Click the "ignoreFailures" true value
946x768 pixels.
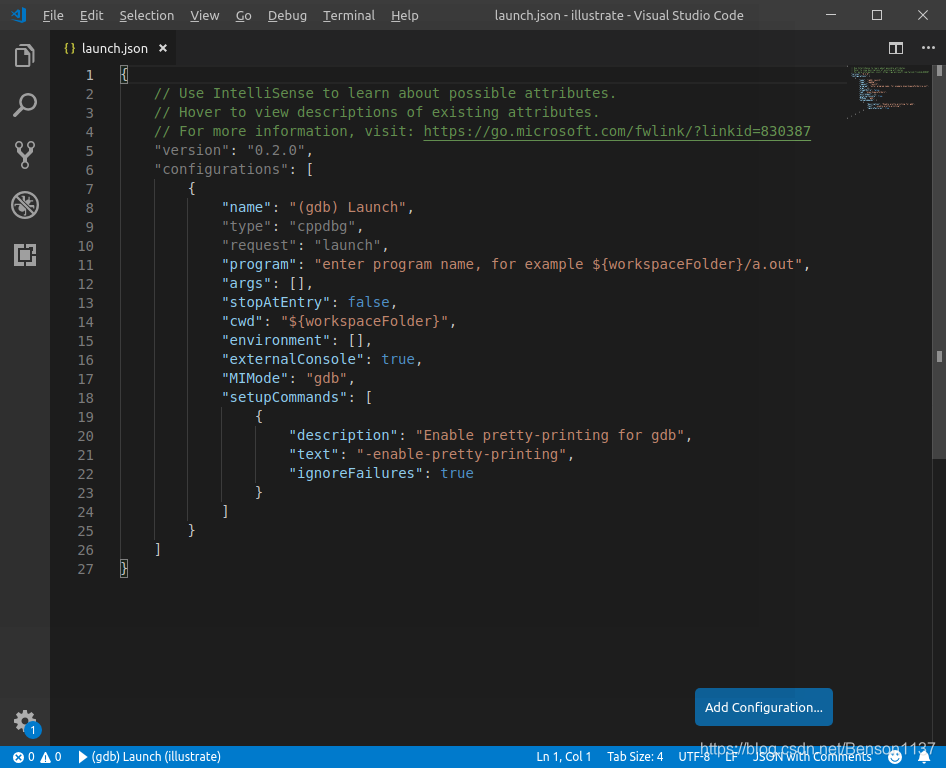click(x=457, y=473)
